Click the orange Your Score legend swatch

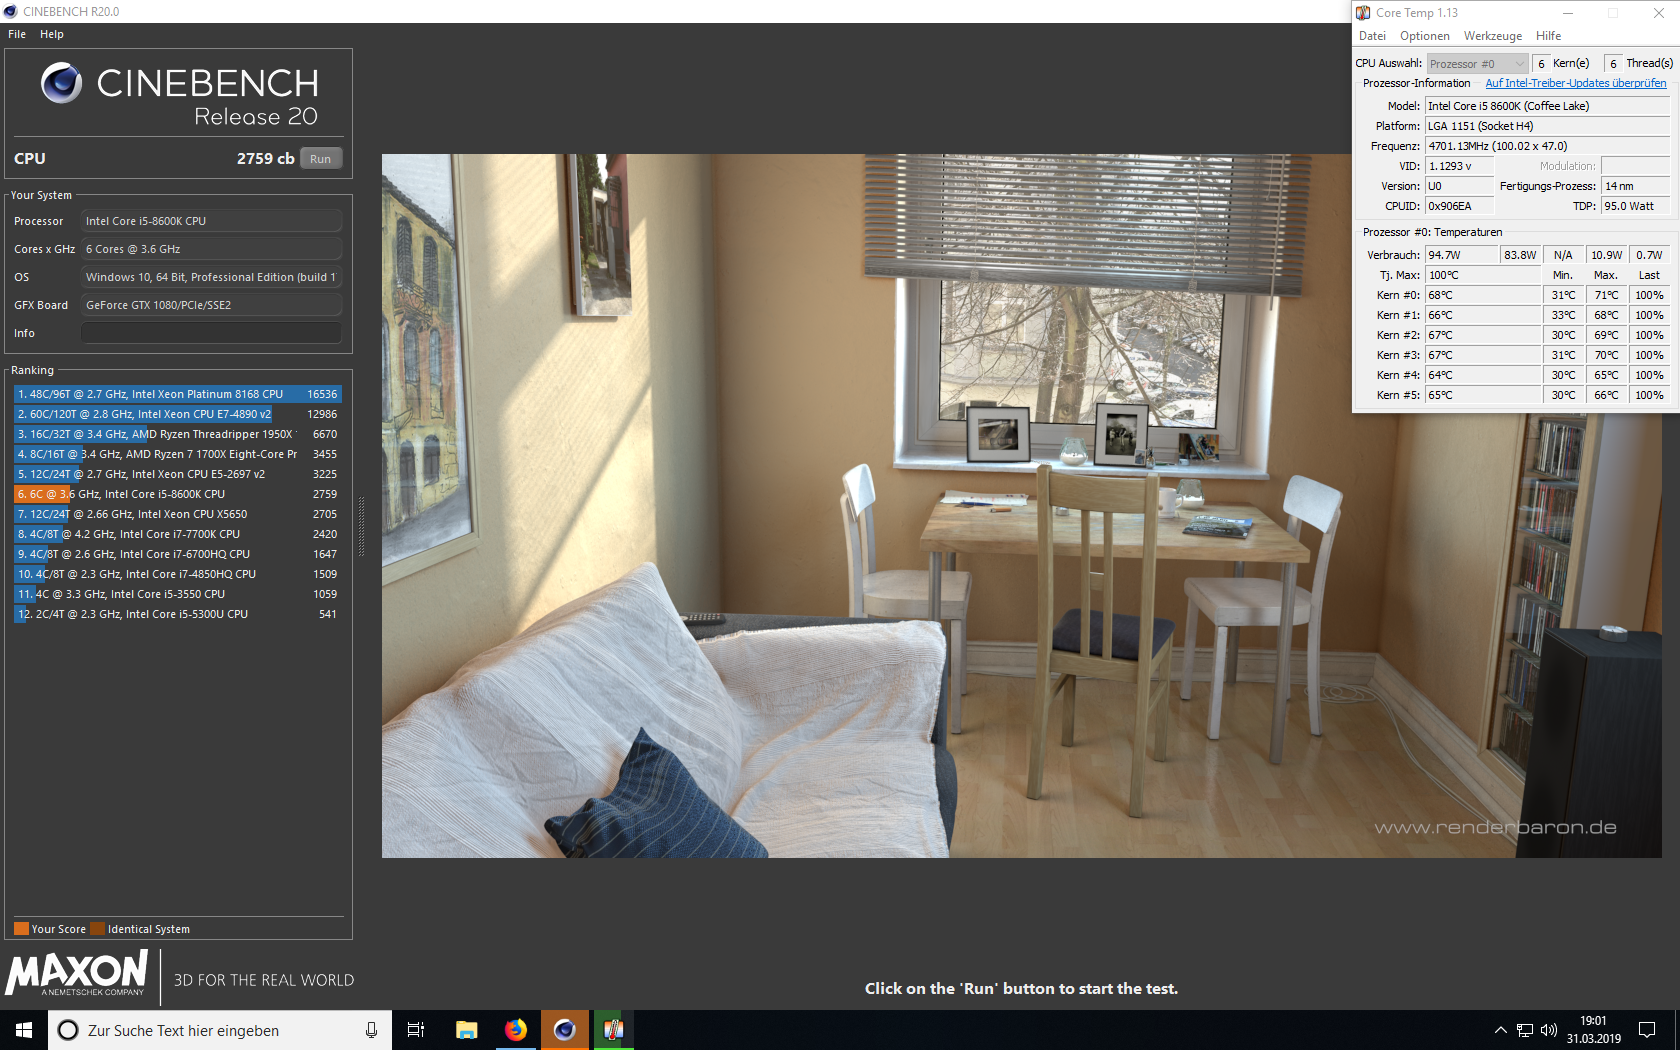tap(21, 928)
